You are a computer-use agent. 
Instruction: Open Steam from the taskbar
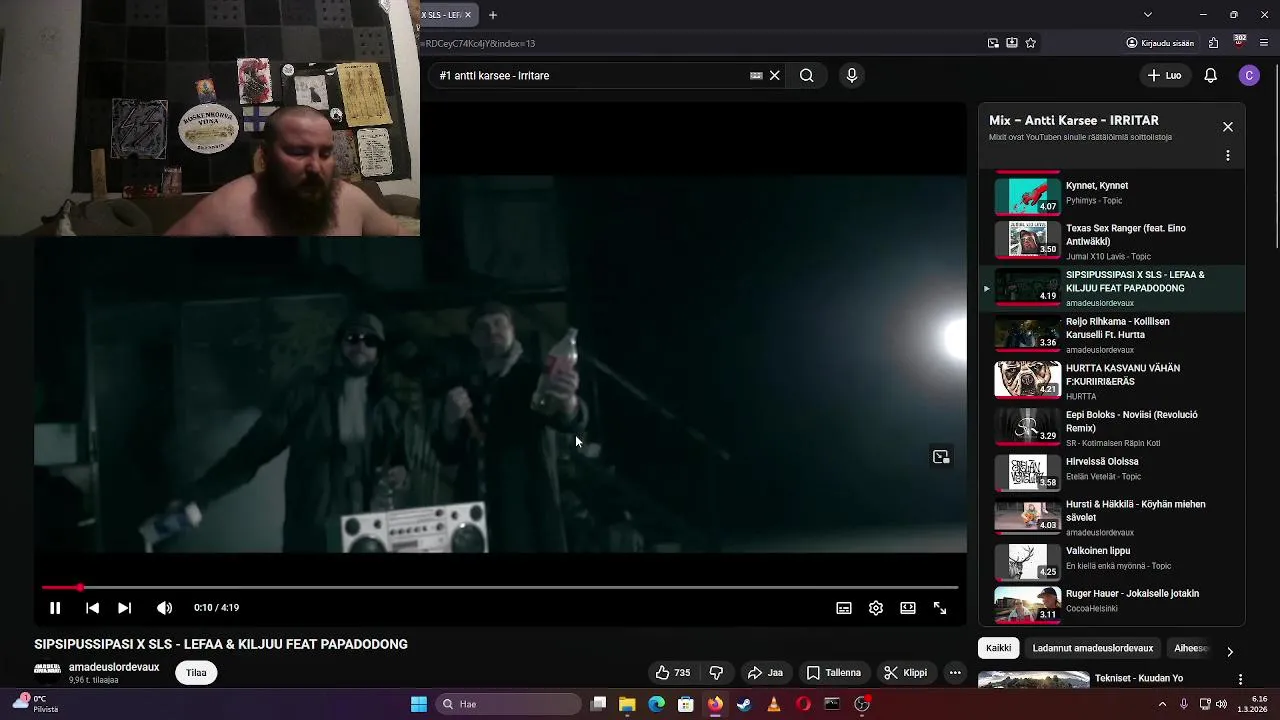click(x=744, y=704)
